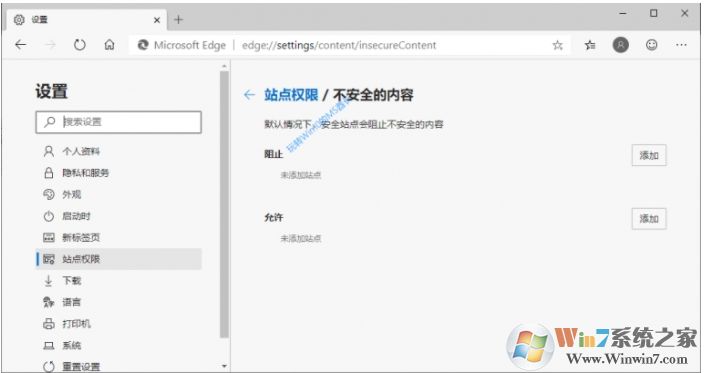Viewport: 704px width, 373px height.
Task: Click sidebar scrollbar down arrow
Action: click(x=224, y=366)
